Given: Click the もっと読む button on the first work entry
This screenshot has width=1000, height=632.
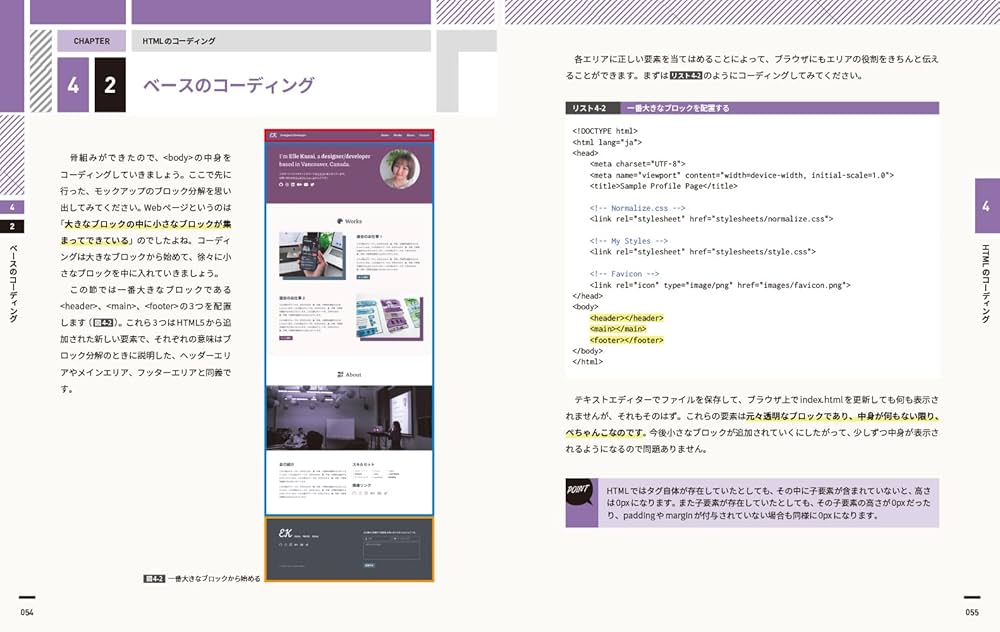Looking at the screenshot, I should point(363,276).
